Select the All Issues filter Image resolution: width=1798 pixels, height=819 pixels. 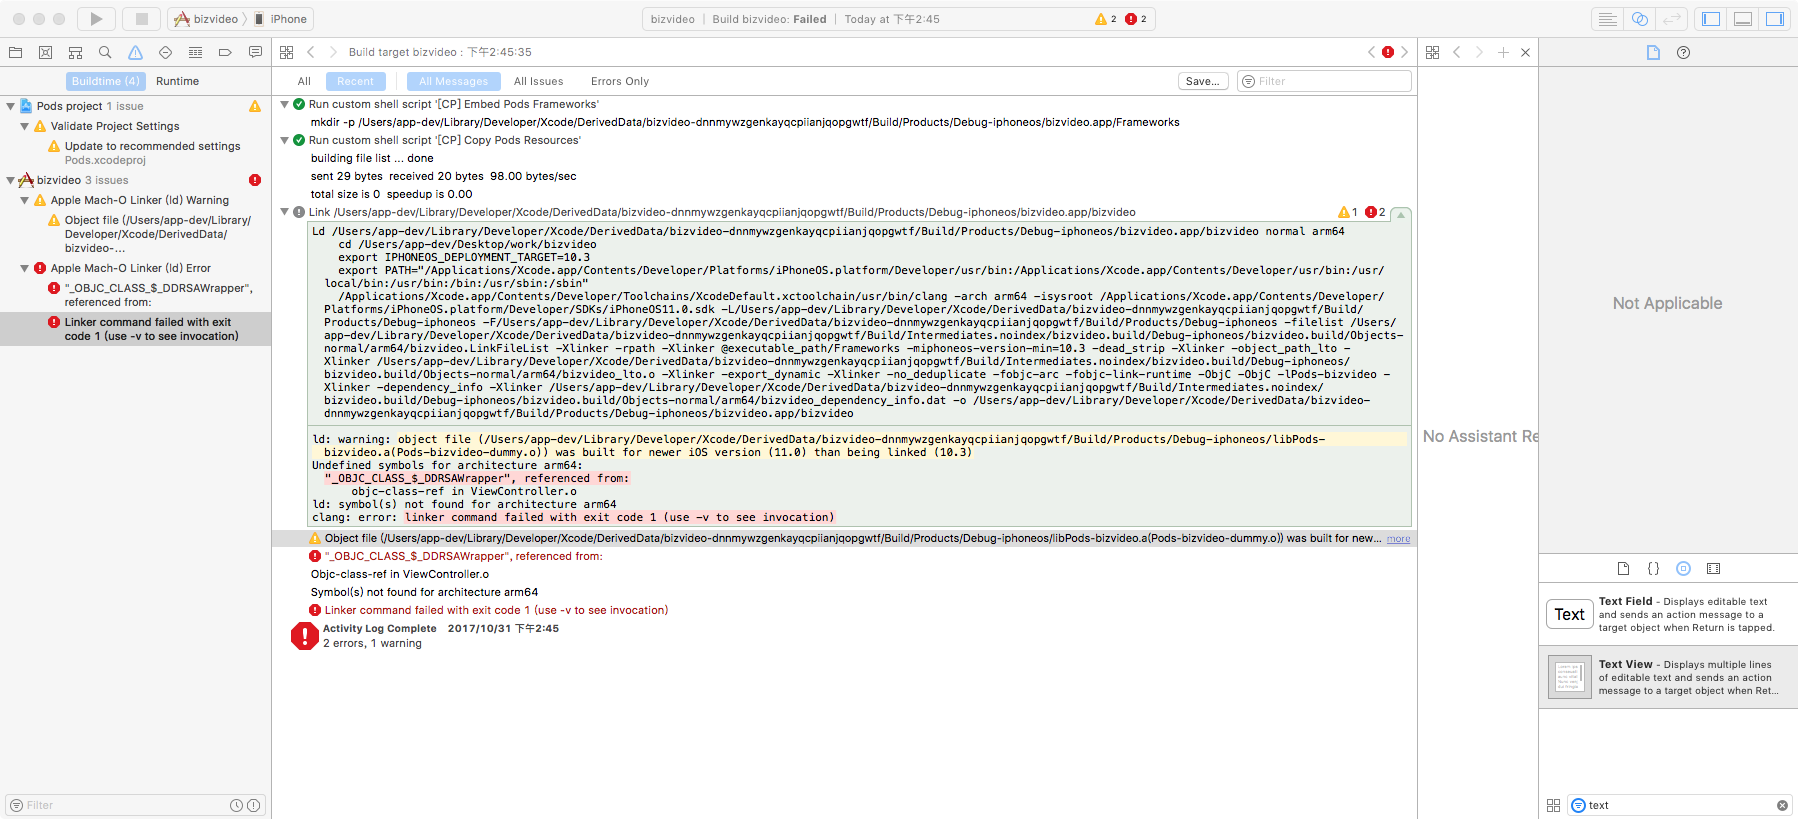point(538,81)
